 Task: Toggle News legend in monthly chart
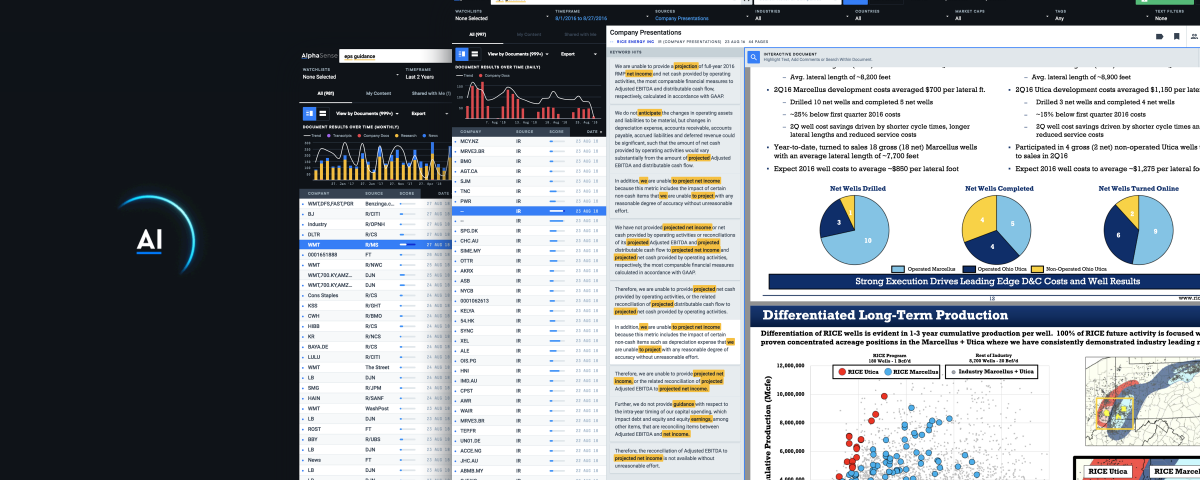[432, 136]
